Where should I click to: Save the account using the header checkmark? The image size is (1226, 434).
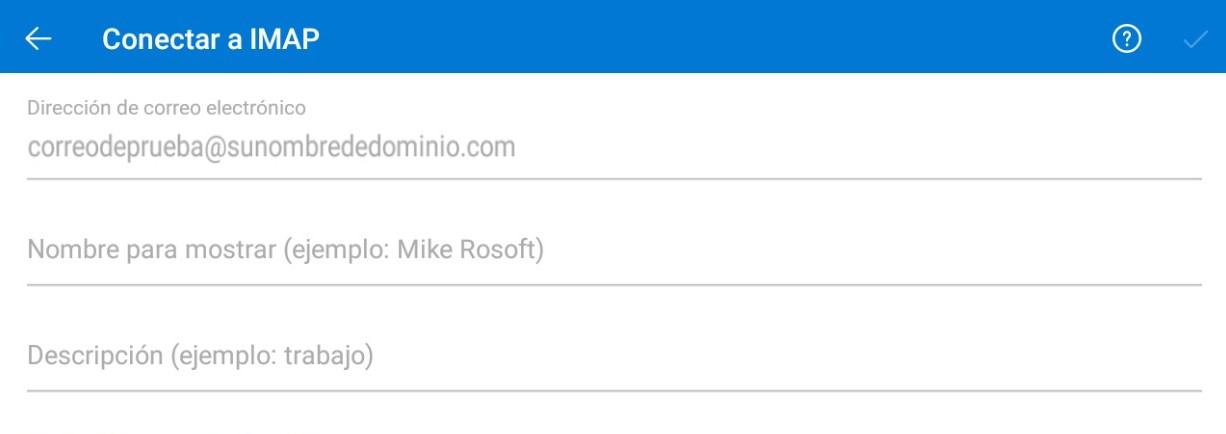[x=1195, y=40]
